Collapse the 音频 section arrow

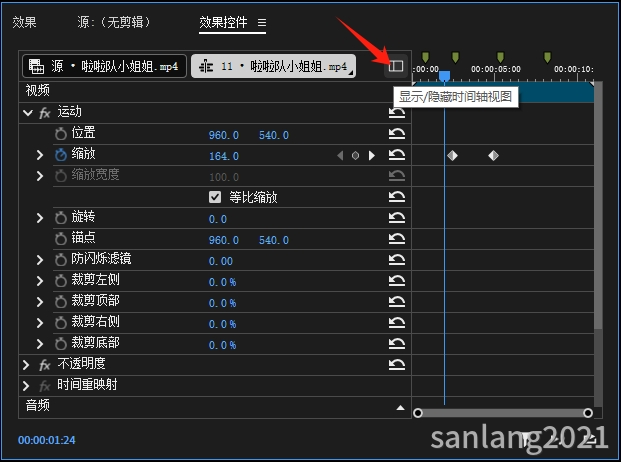coord(400,408)
